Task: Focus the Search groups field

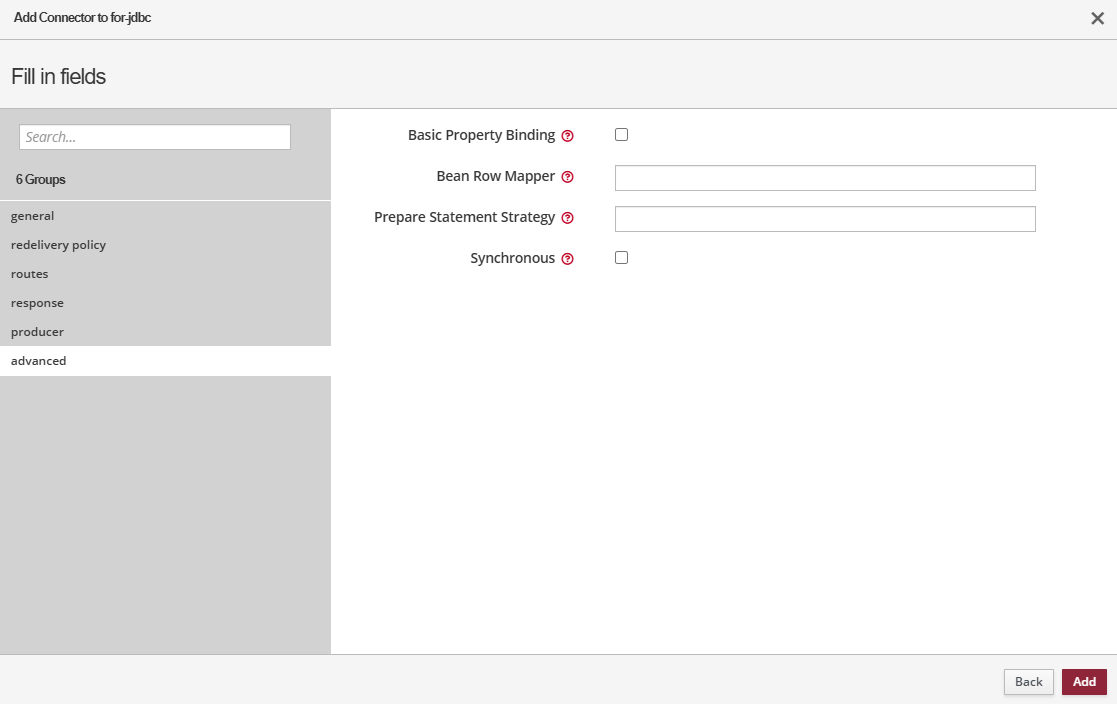Action: click(155, 137)
